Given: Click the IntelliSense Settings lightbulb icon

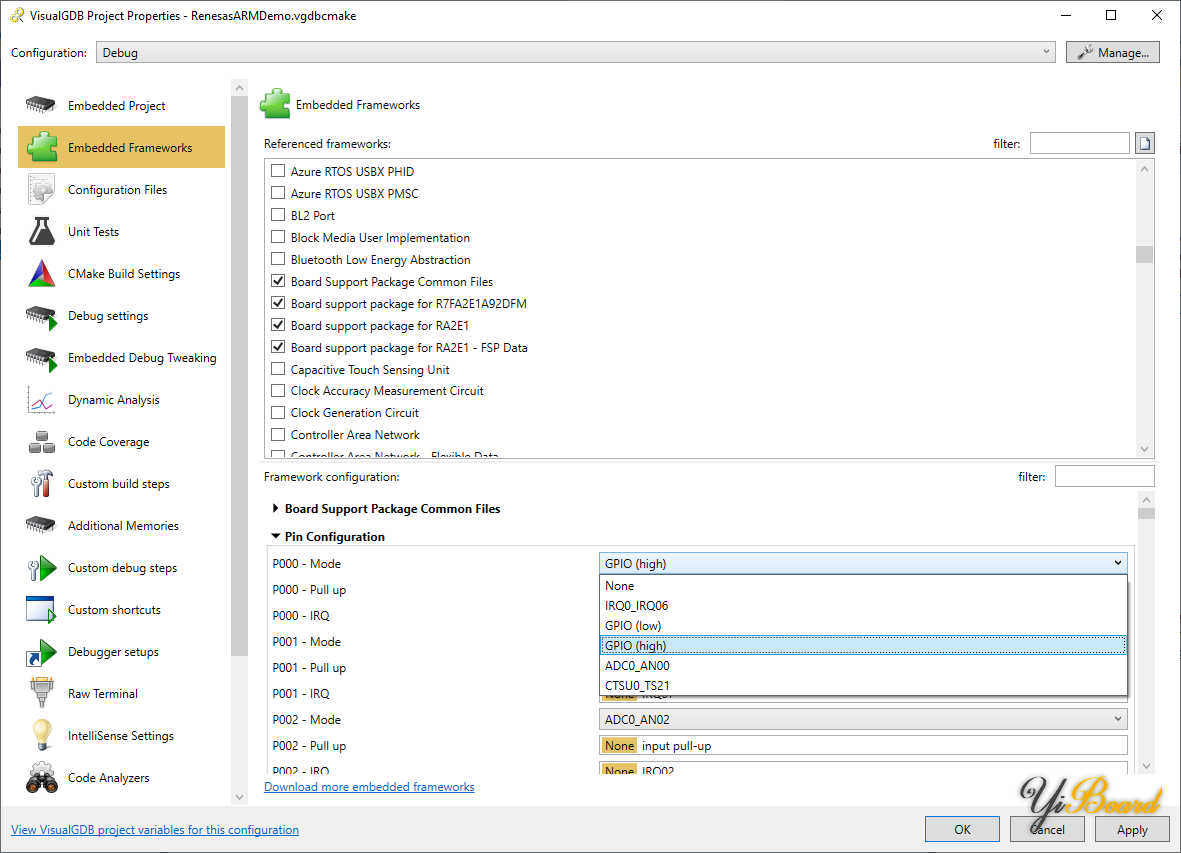Looking at the screenshot, I should coord(41,736).
